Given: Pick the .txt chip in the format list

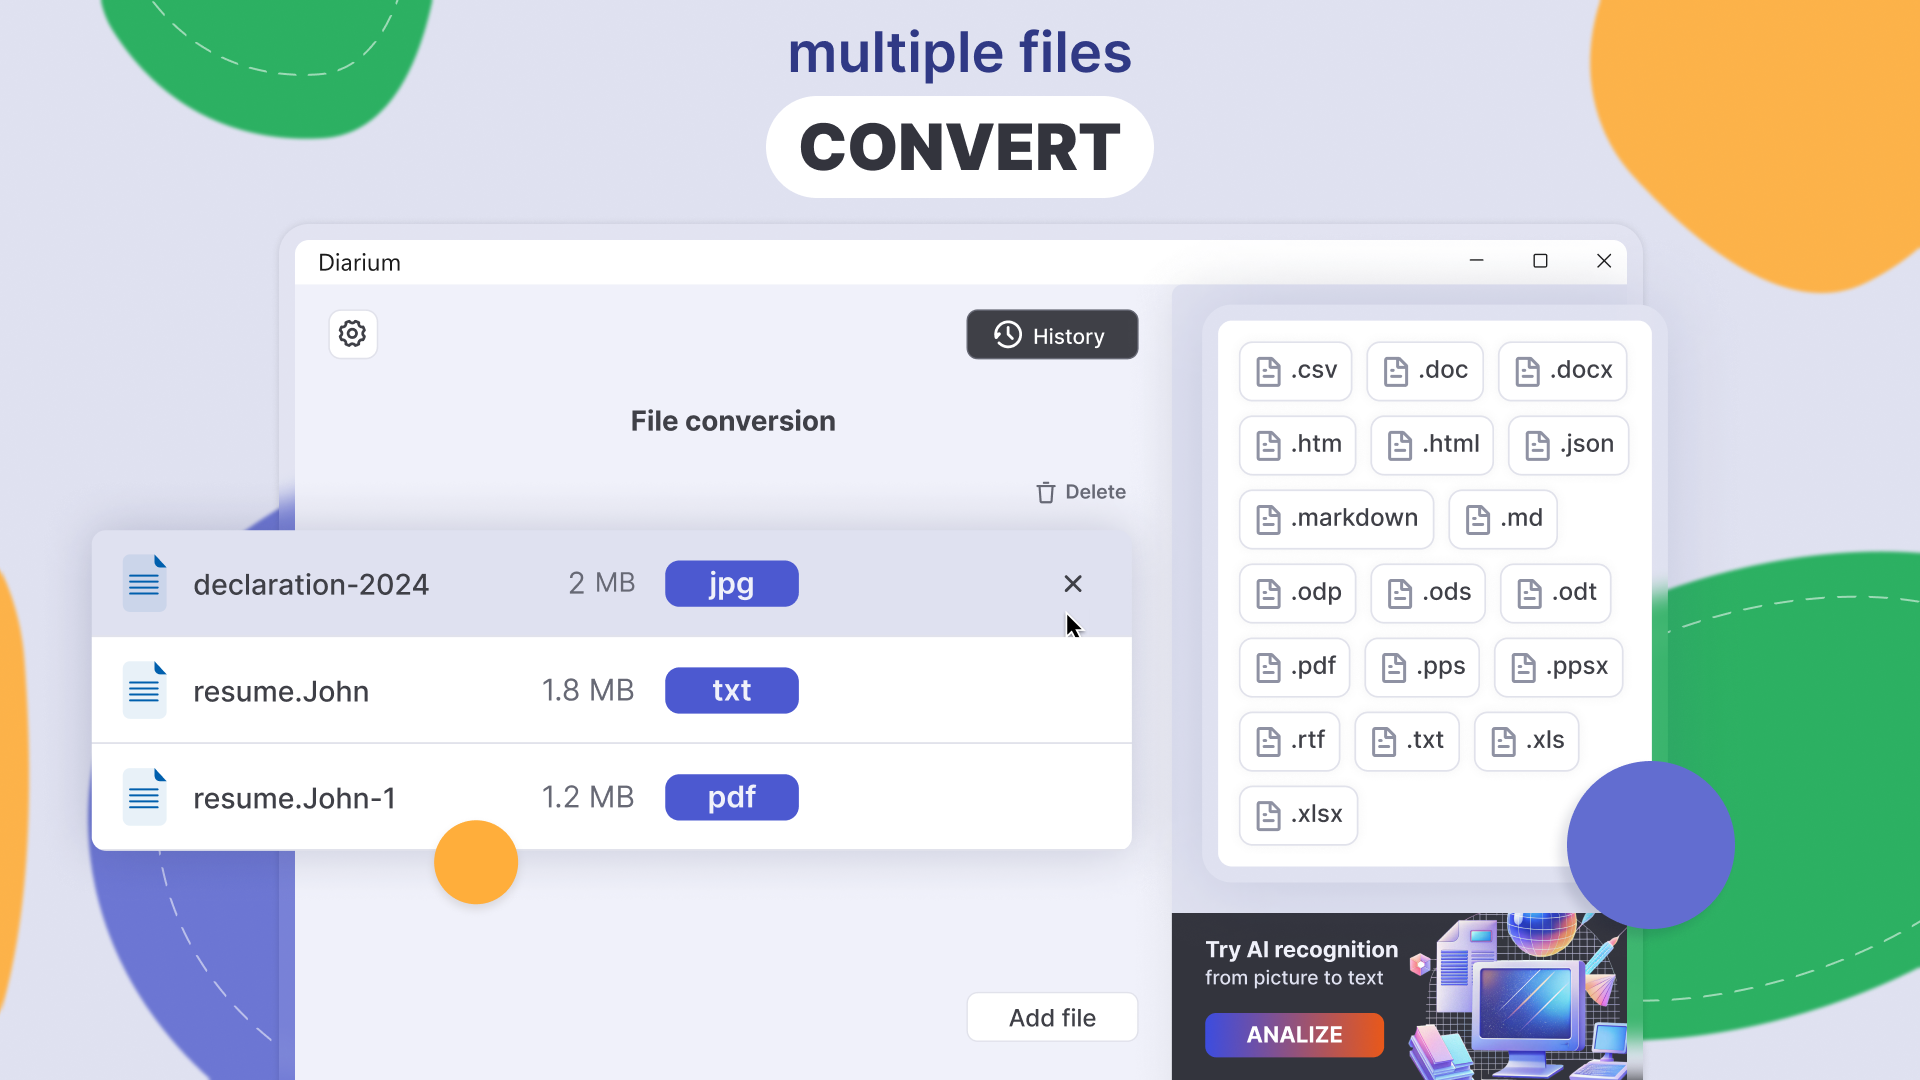Looking at the screenshot, I should [1407, 741].
